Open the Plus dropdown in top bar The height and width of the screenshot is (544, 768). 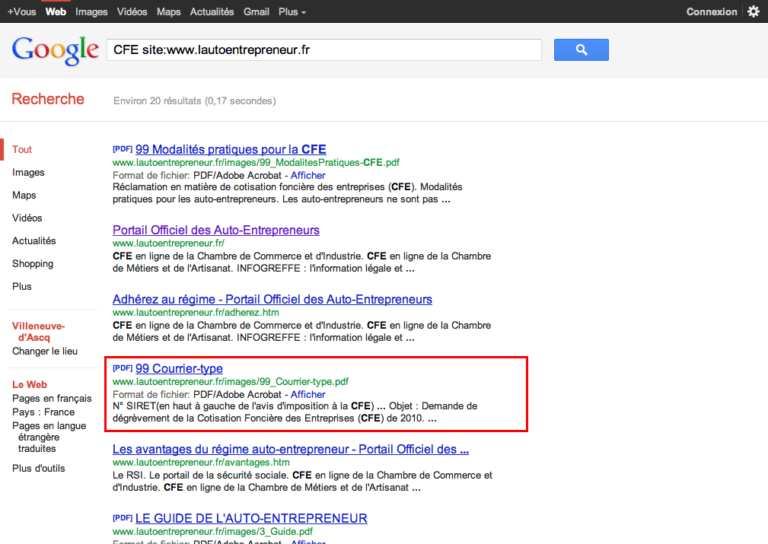point(292,12)
